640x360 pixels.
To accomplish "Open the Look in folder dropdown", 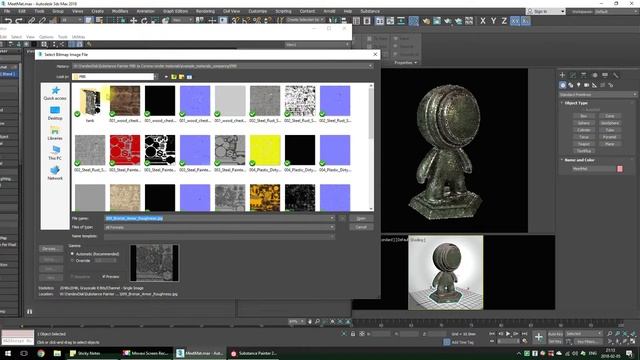I will click(x=156, y=77).
